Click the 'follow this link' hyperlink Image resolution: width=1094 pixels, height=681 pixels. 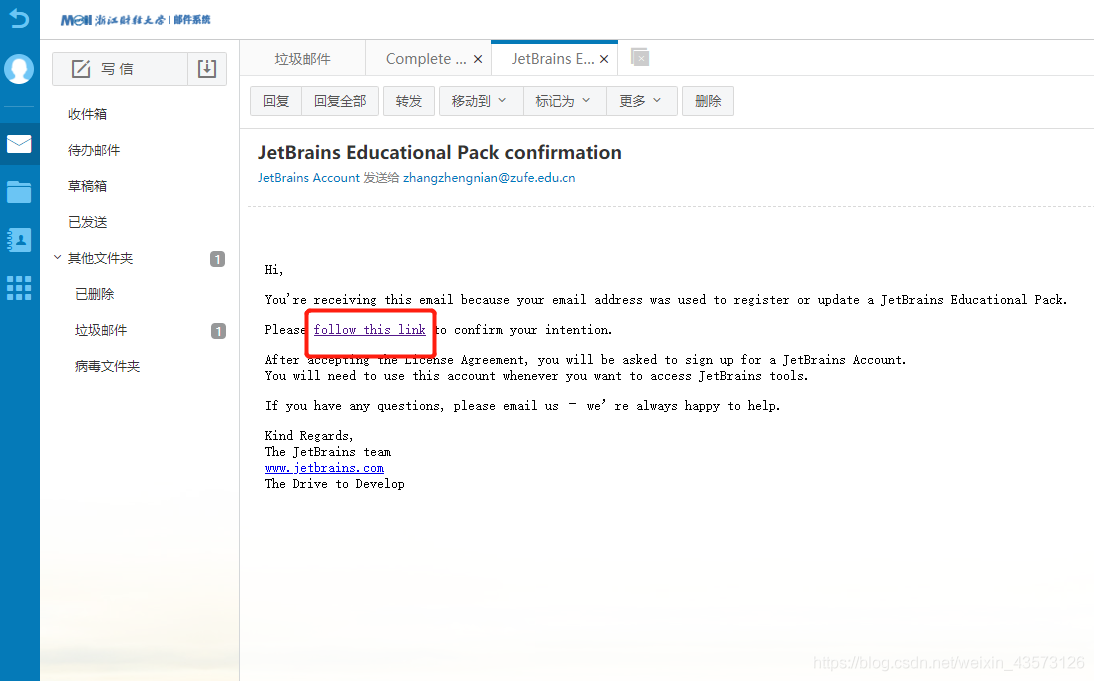tap(369, 329)
